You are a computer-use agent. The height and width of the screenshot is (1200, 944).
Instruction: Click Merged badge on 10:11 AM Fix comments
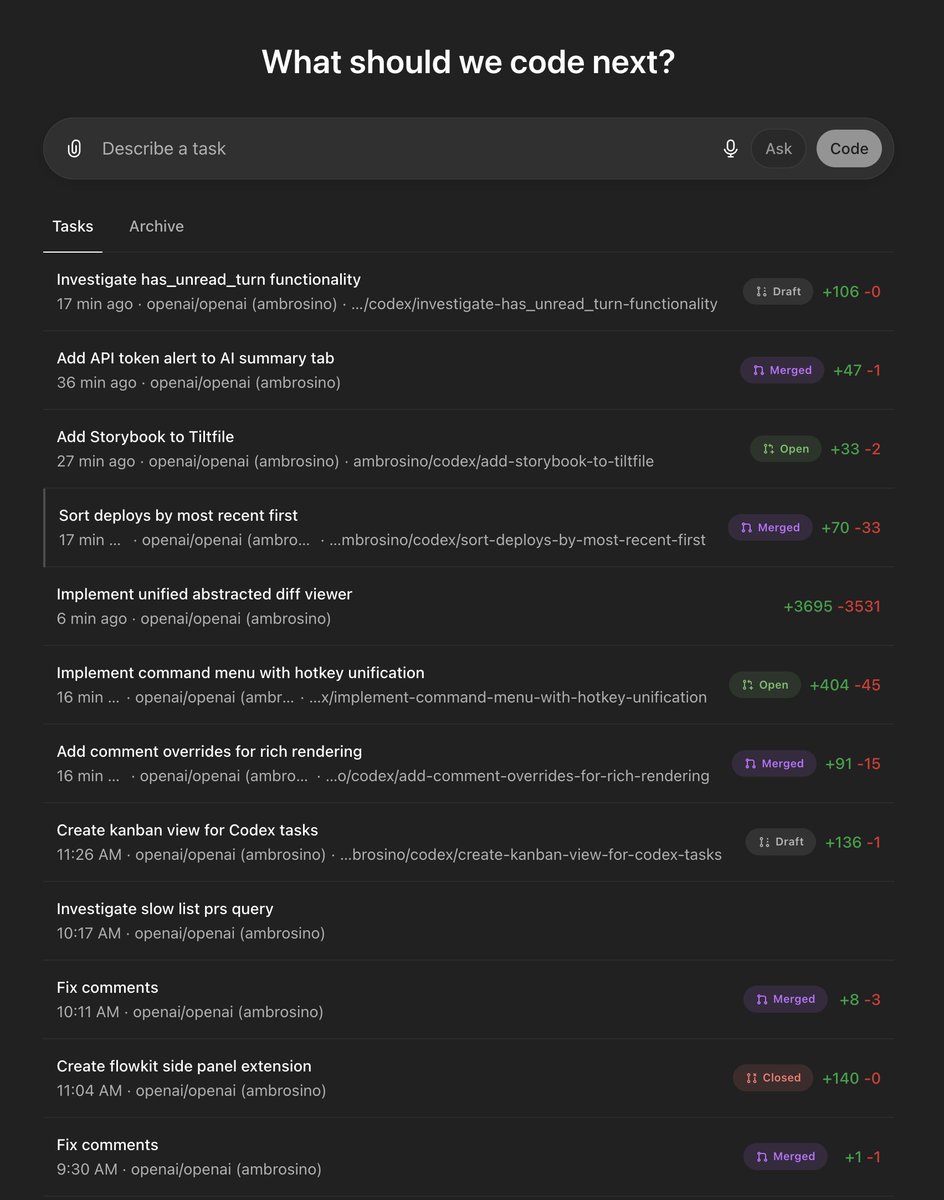pyautogui.click(x=785, y=999)
